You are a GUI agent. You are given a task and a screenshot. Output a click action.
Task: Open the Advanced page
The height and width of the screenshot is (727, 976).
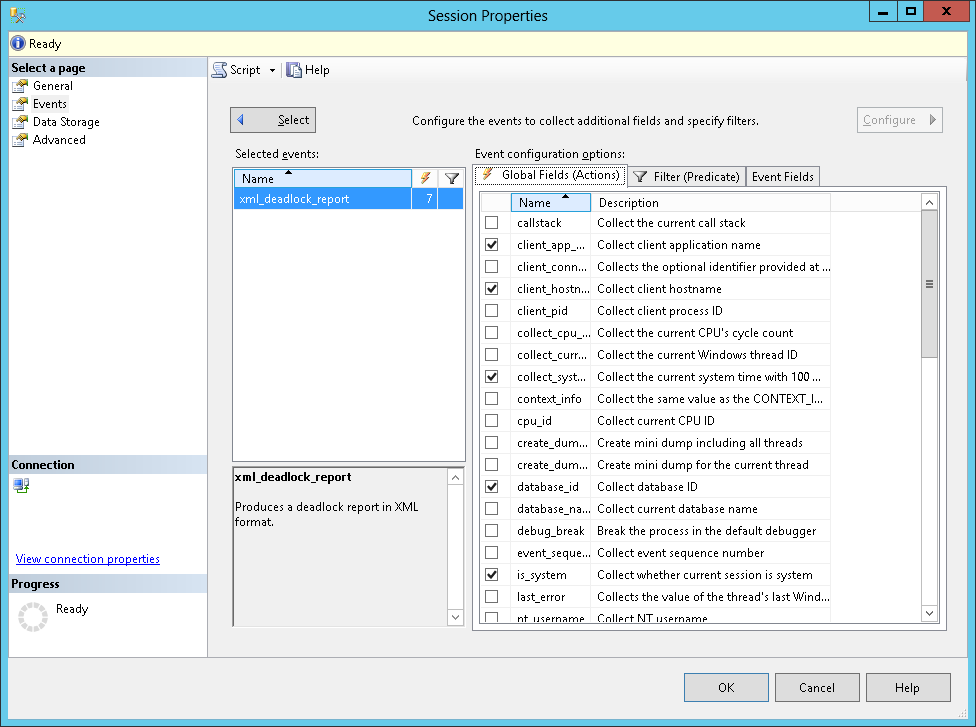[x=59, y=140]
